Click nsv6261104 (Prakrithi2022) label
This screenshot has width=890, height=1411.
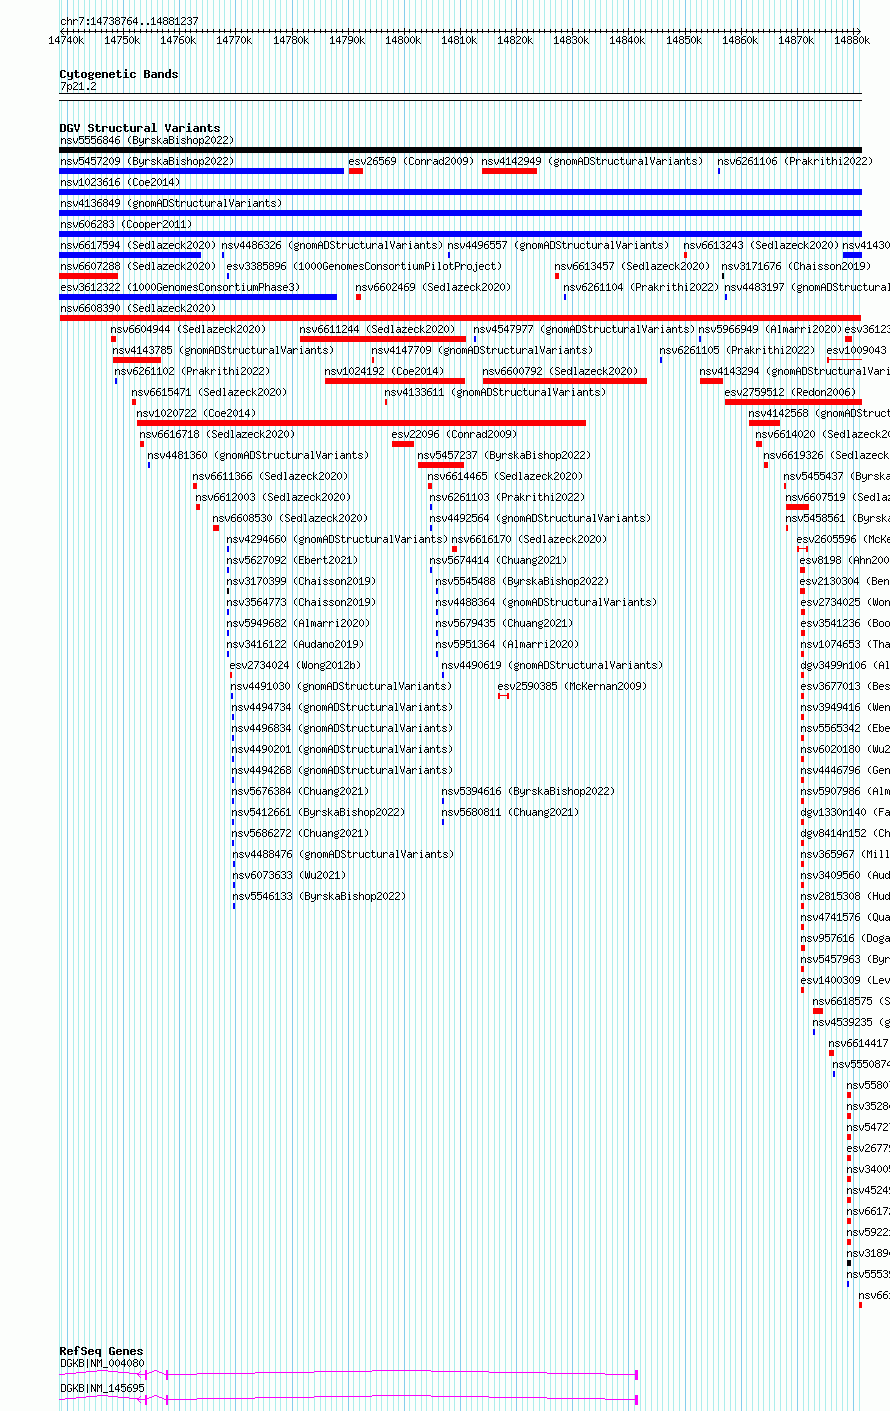point(641,287)
